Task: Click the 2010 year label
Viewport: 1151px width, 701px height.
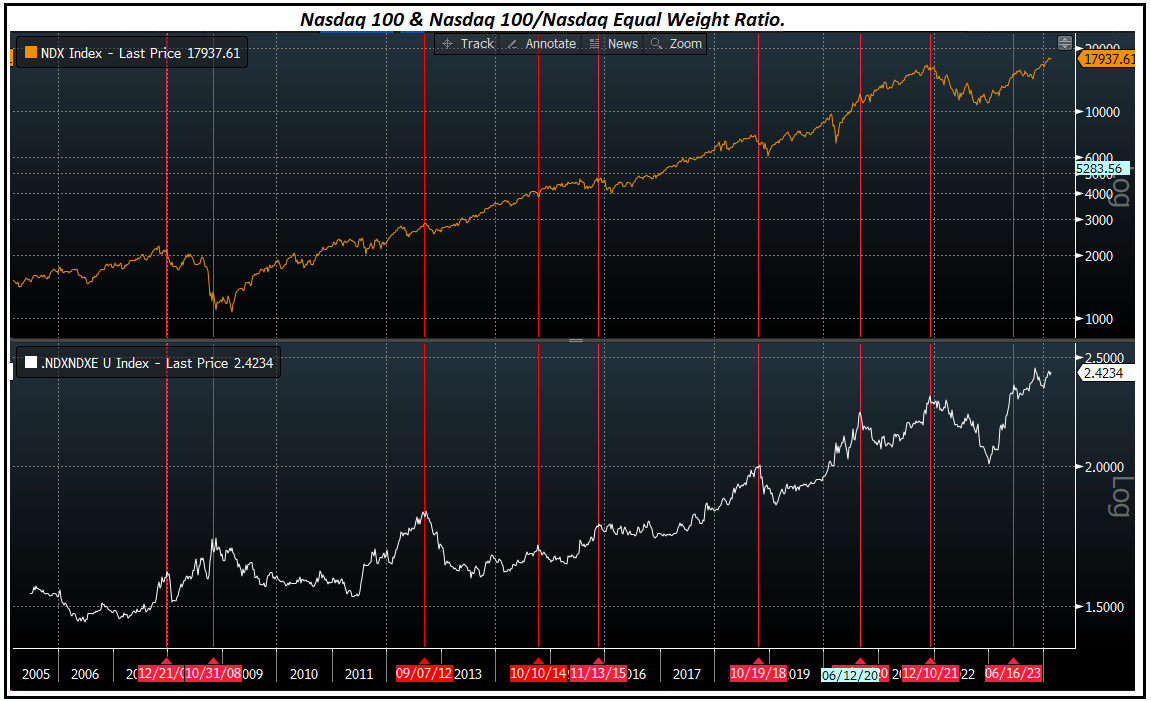Action: tap(304, 674)
